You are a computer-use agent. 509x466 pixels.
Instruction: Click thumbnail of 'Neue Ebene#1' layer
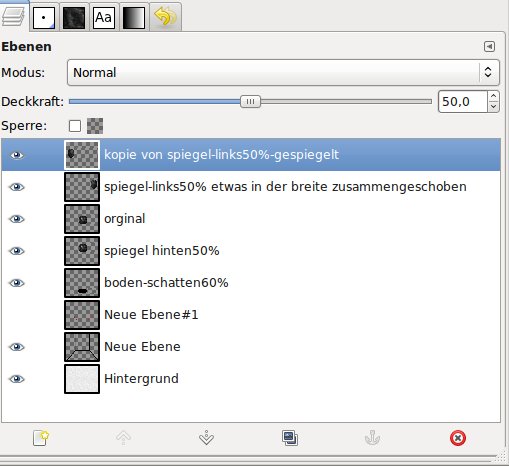click(82, 315)
